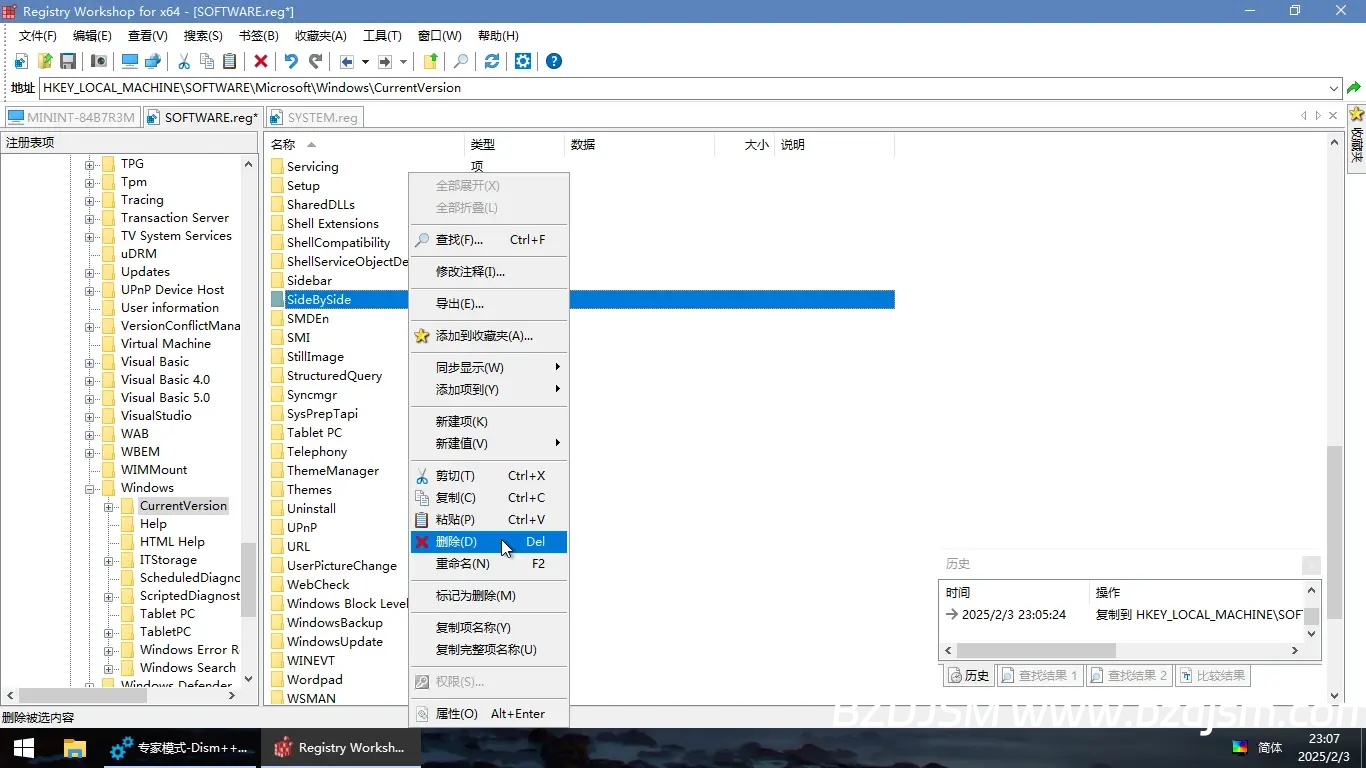This screenshot has height=768, width=1366.
Task: Navigate back with the left arrow icon
Action: point(347,61)
